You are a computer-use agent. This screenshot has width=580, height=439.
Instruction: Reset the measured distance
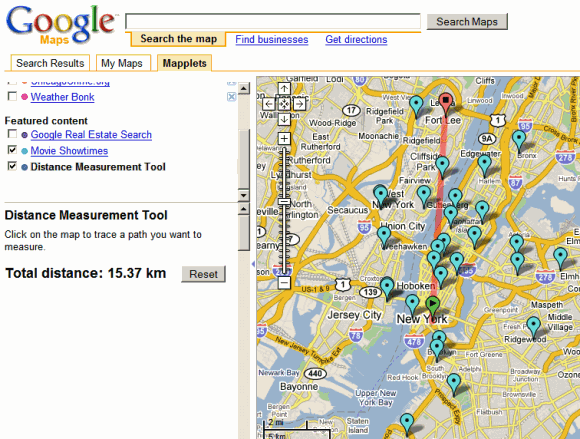tap(203, 274)
